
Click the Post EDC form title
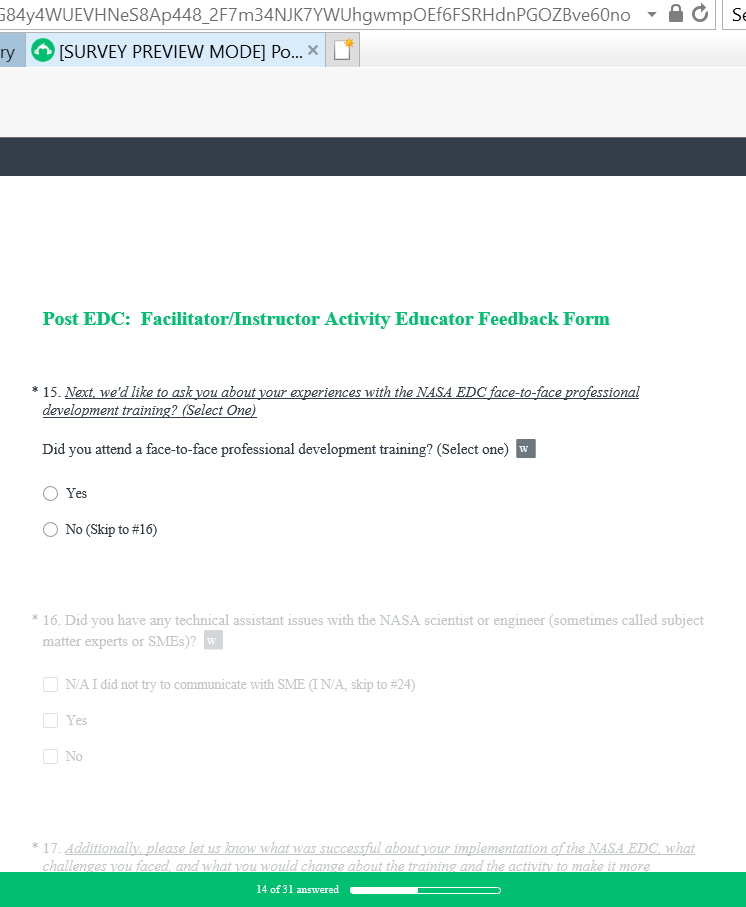pyautogui.click(x=326, y=319)
